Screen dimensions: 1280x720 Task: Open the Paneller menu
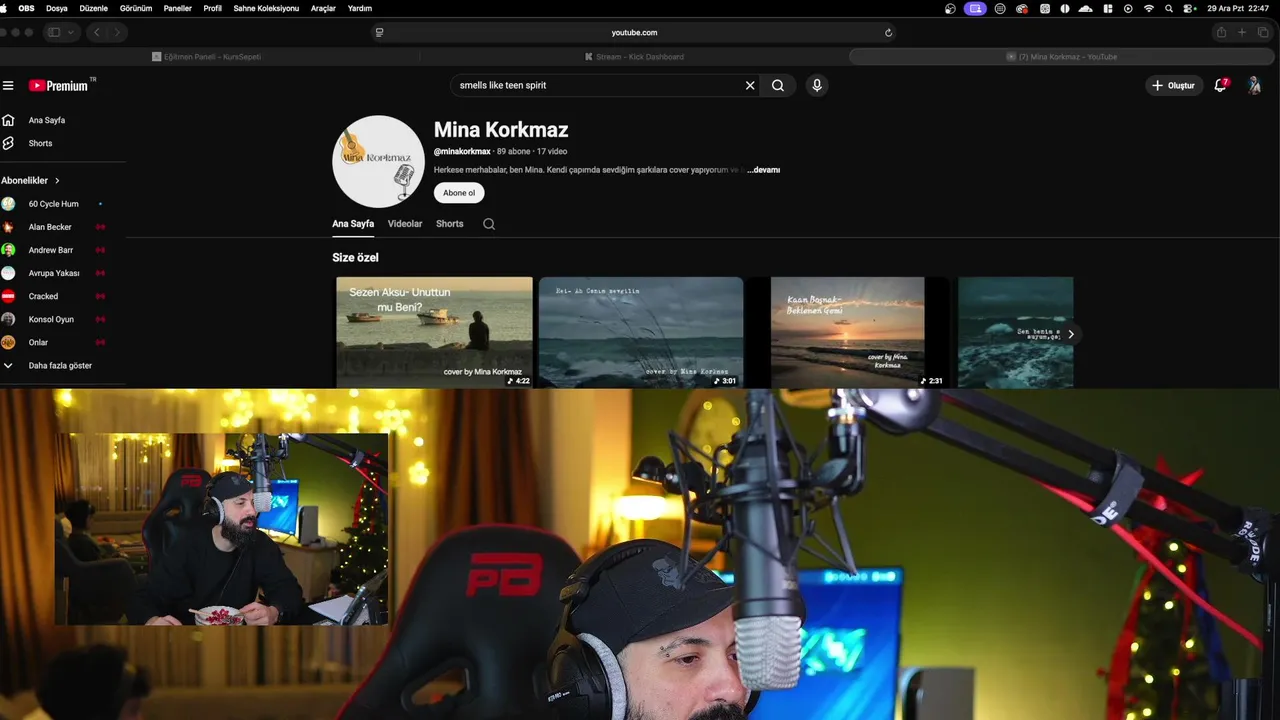pyautogui.click(x=178, y=8)
